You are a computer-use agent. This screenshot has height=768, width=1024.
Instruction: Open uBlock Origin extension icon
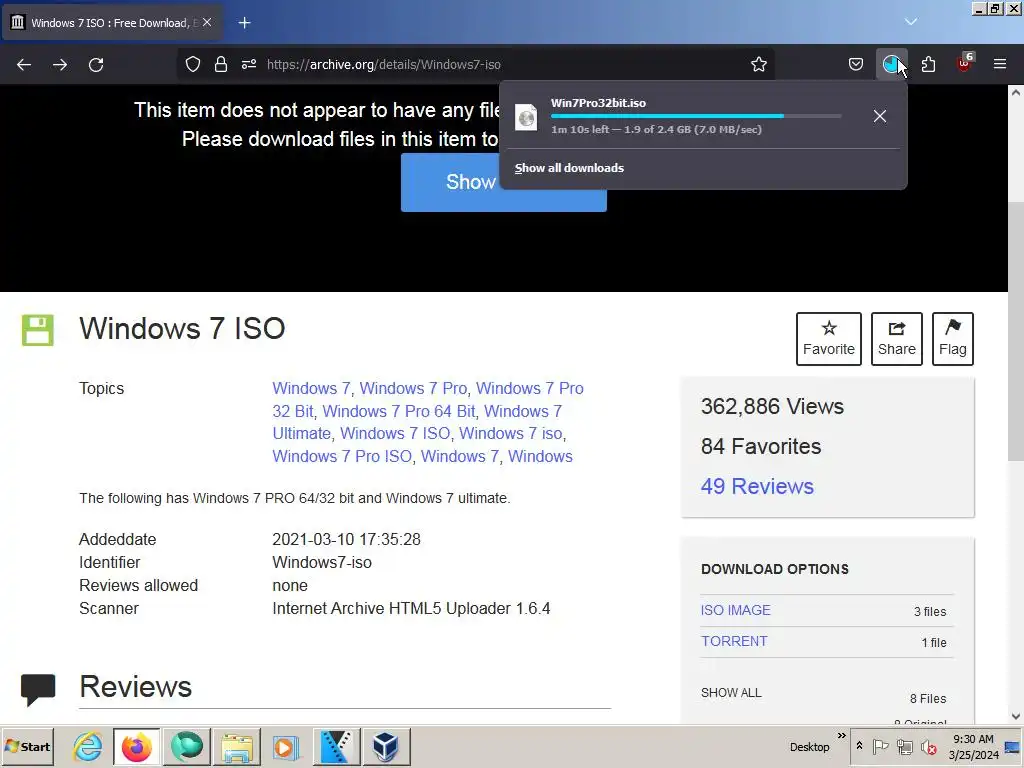coord(964,63)
